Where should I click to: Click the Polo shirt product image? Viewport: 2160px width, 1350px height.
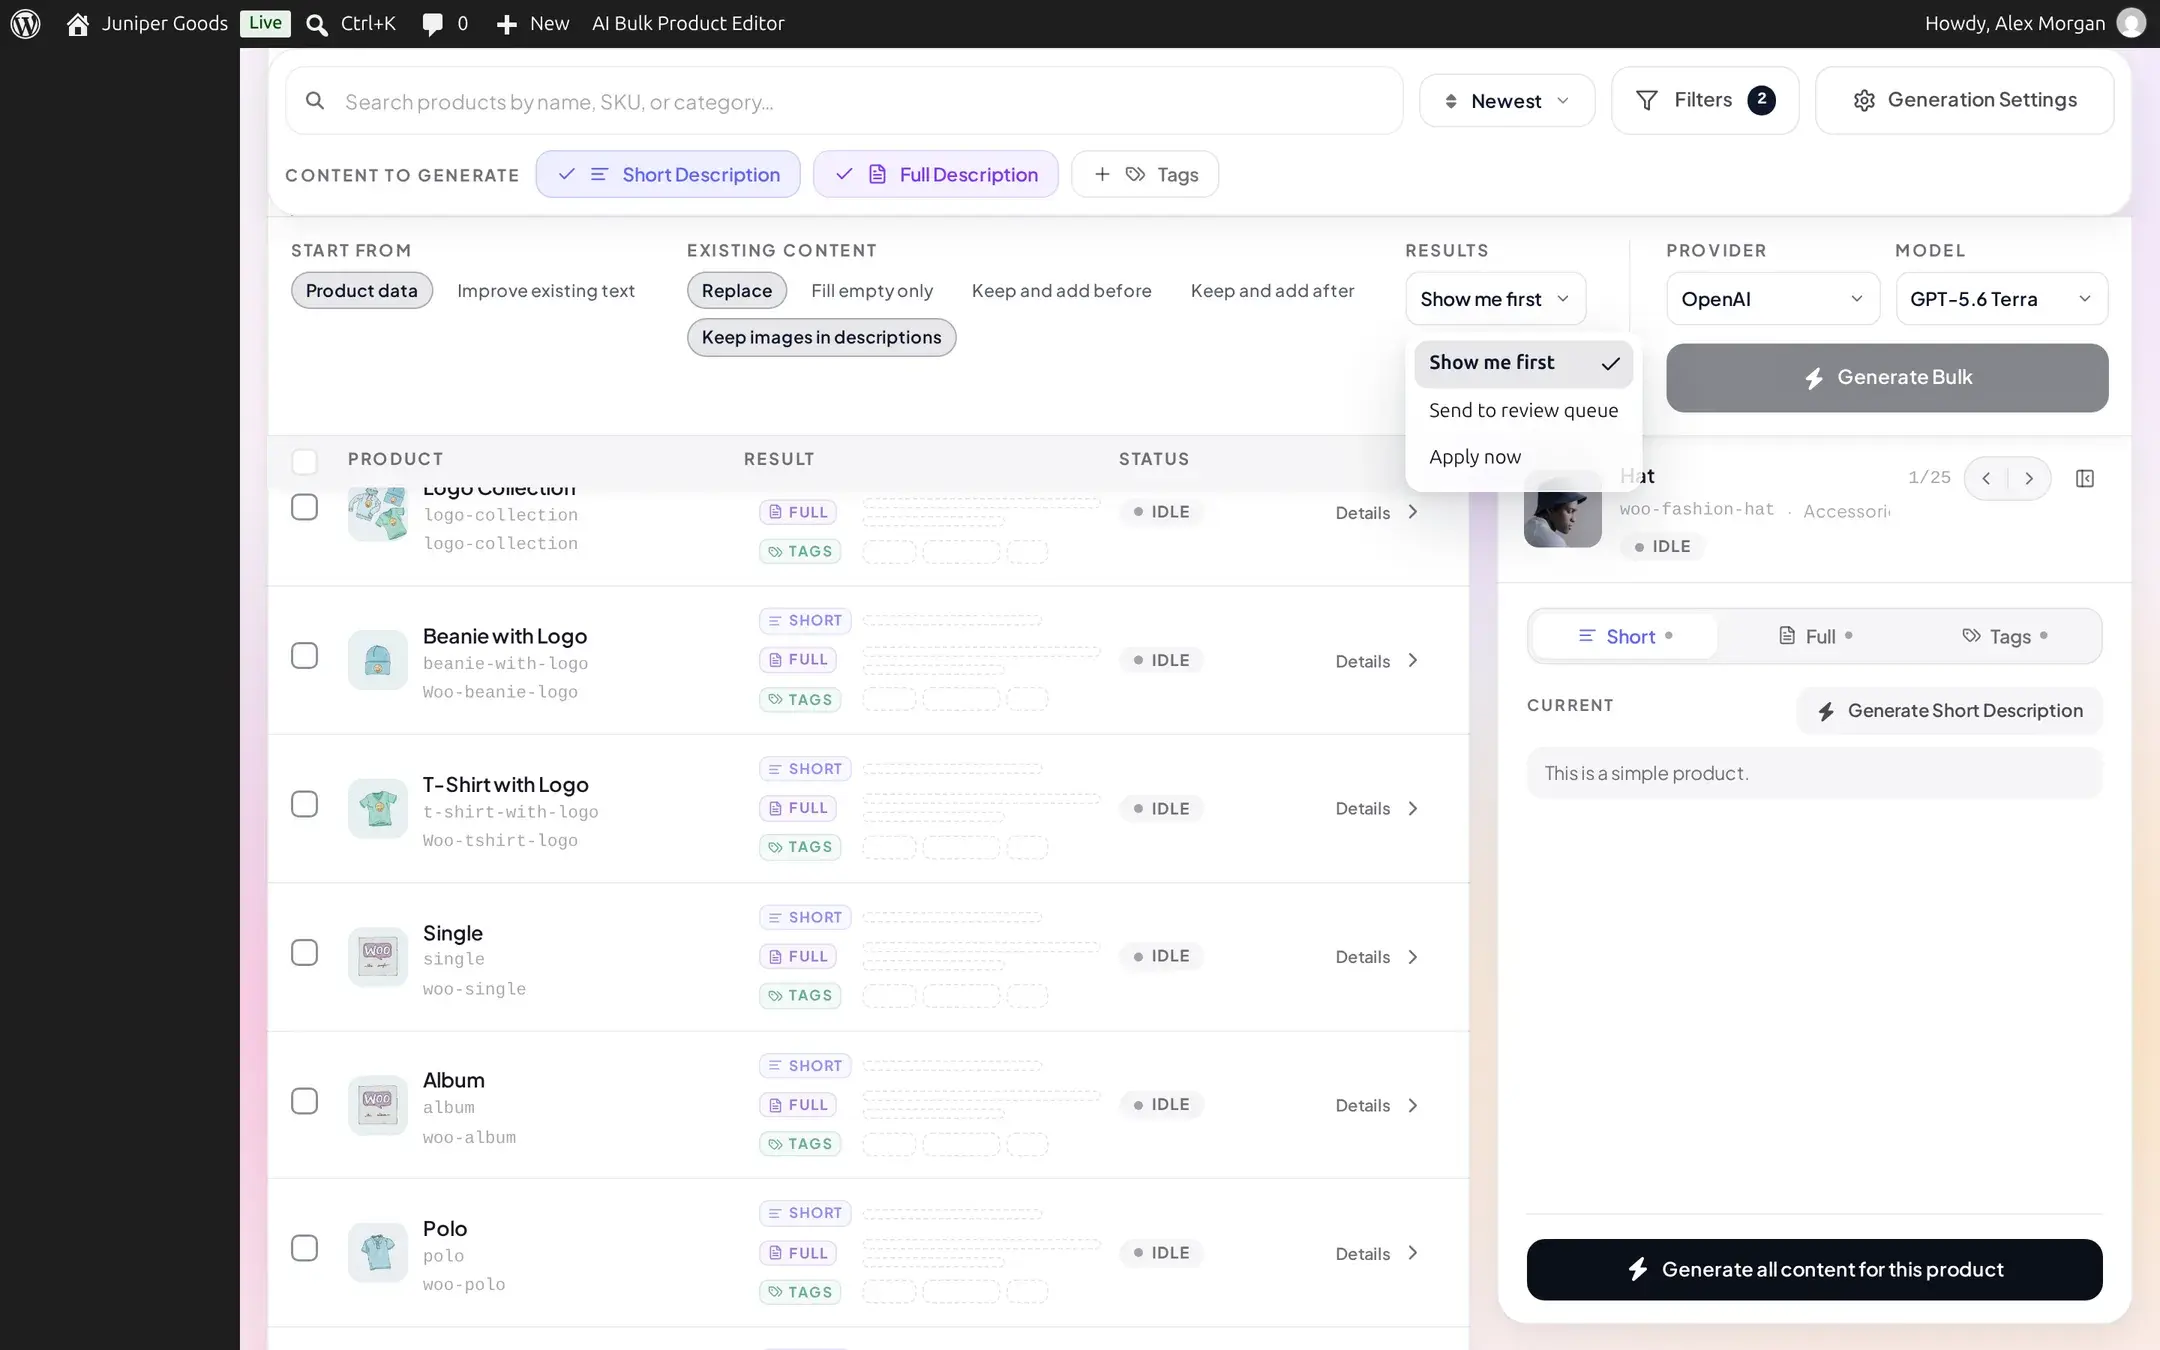[378, 1252]
